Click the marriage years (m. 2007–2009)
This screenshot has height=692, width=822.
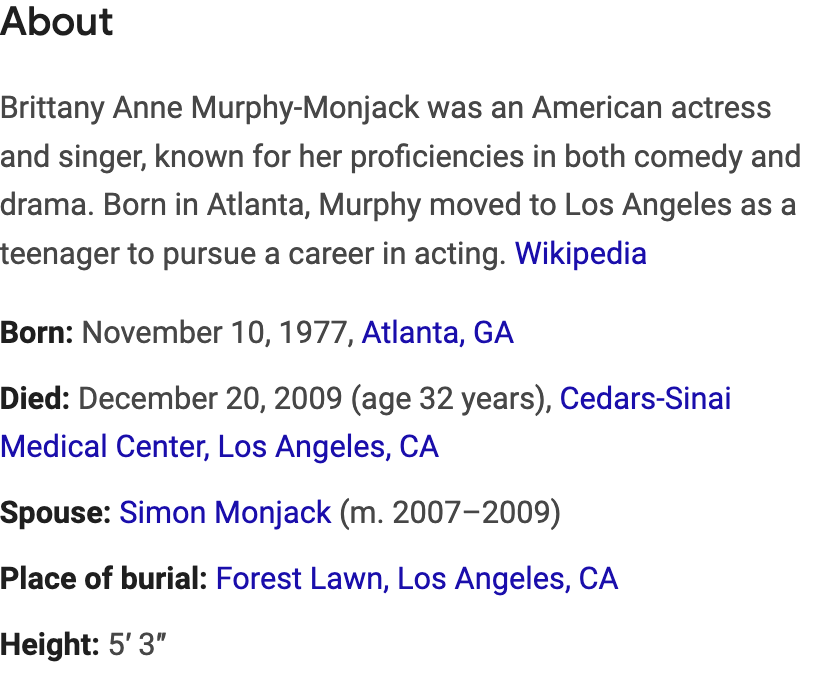tap(450, 513)
